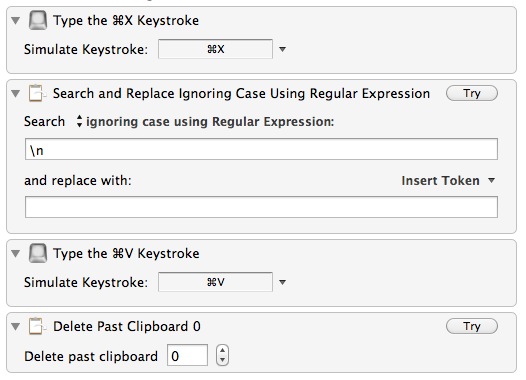
Task: Try the Delete Past Clipboard action
Action: pyautogui.click(x=472, y=326)
